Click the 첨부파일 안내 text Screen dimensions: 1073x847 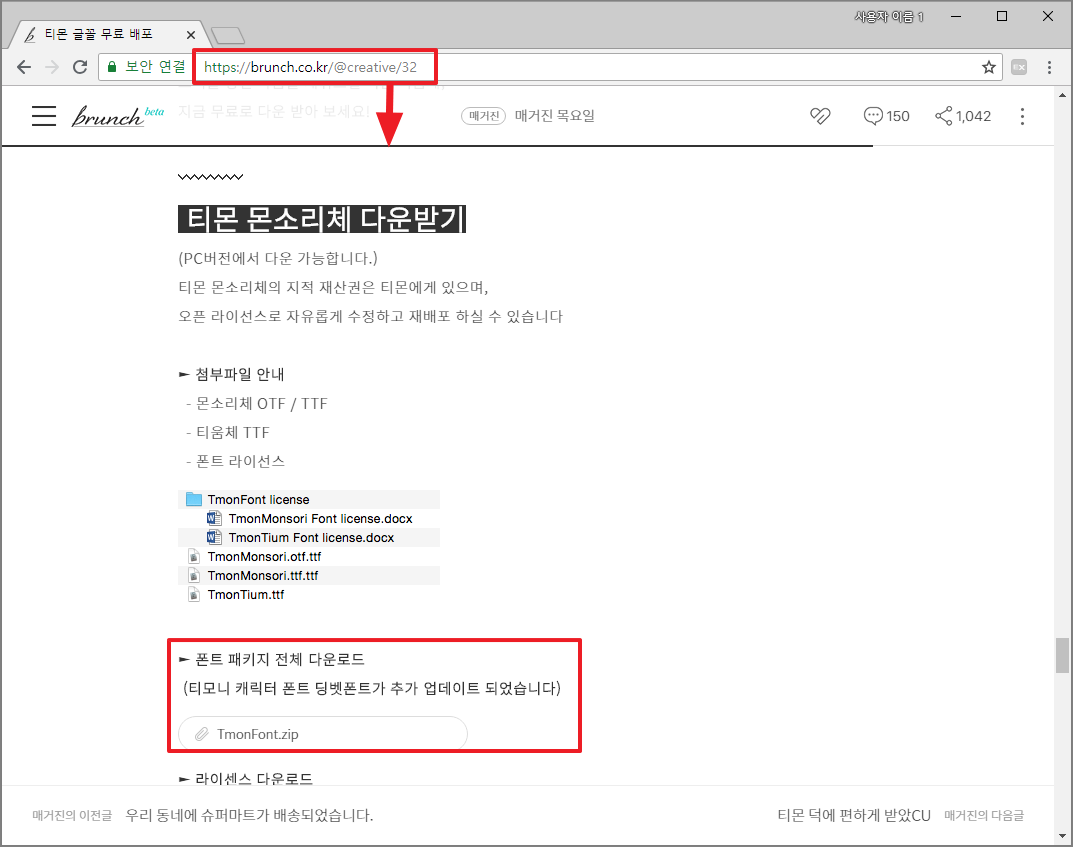tap(240, 374)
